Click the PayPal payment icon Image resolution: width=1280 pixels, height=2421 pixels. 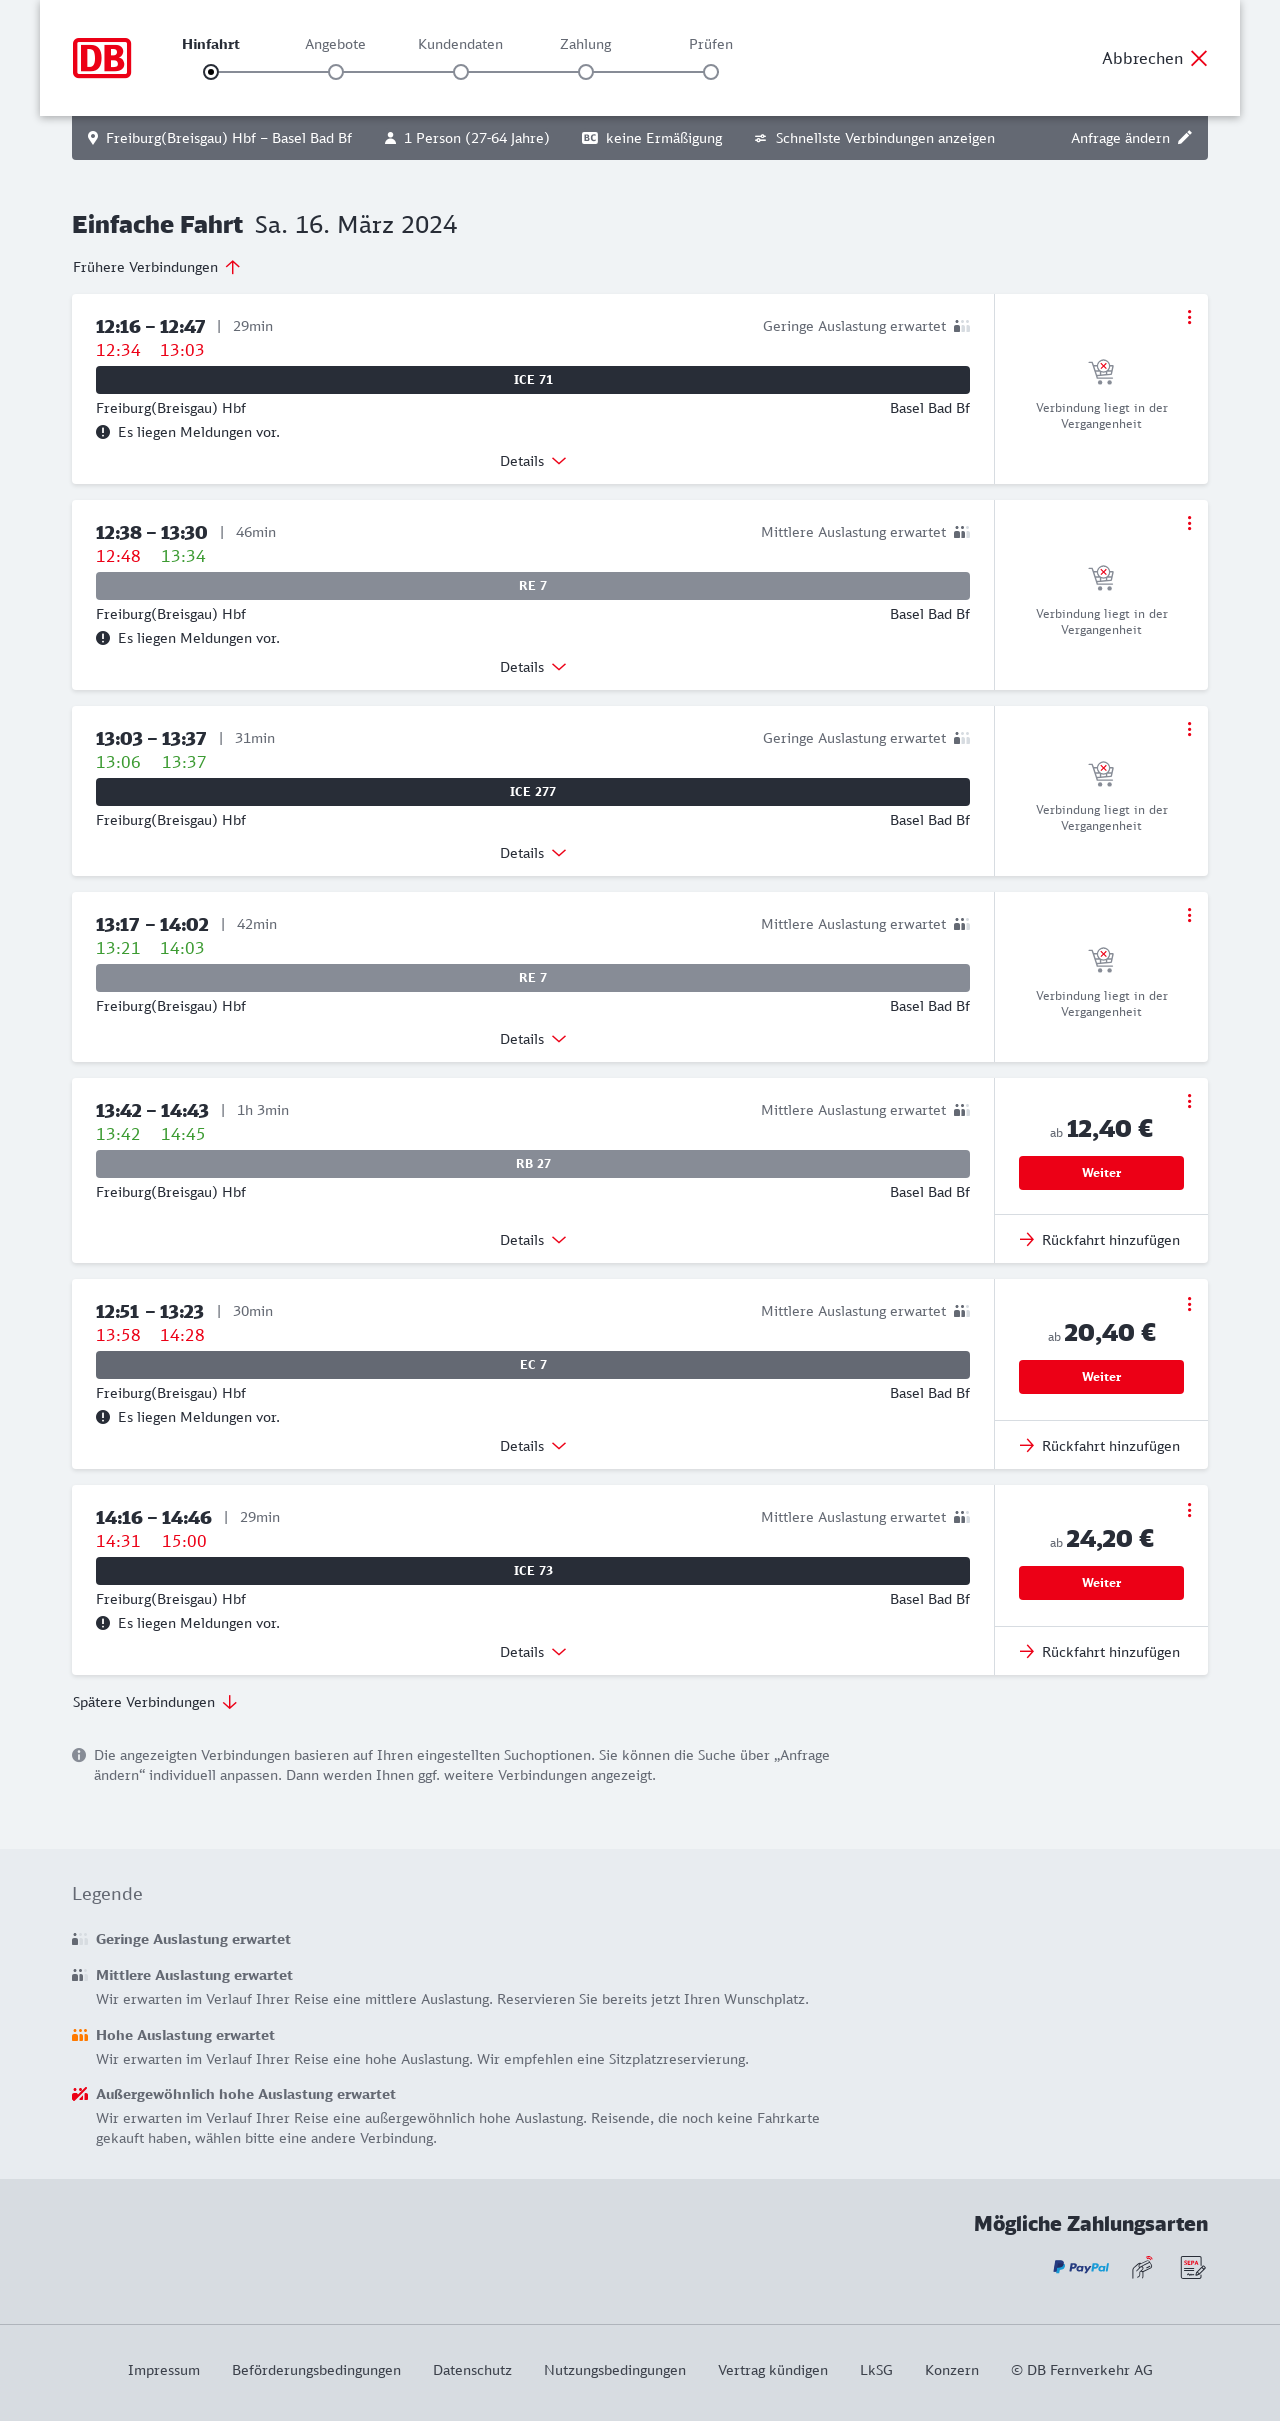tap(1080, 2267)
